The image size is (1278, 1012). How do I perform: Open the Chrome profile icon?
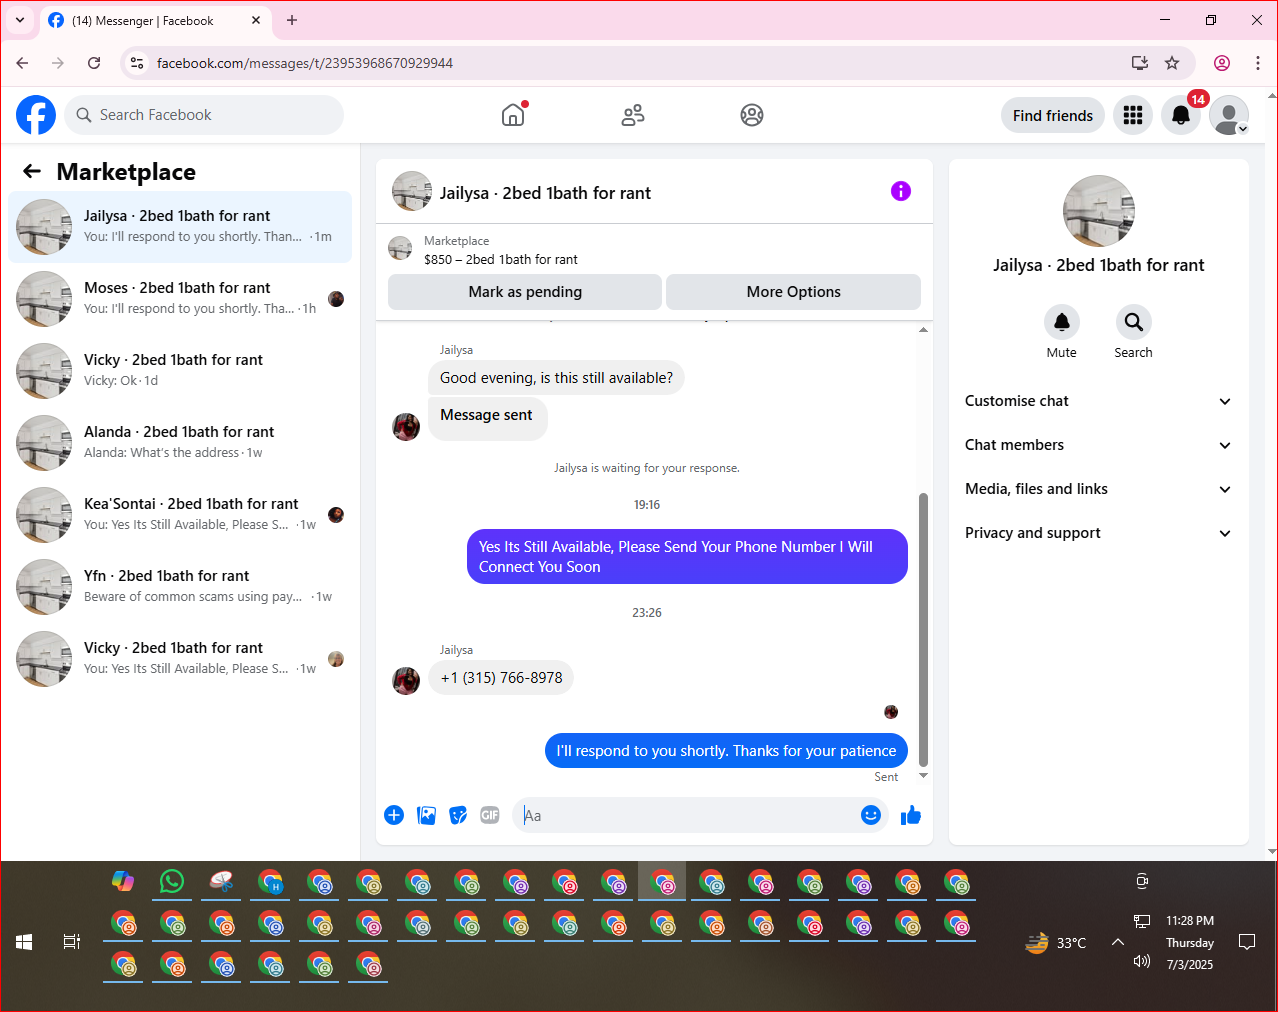pos(1222,63)
